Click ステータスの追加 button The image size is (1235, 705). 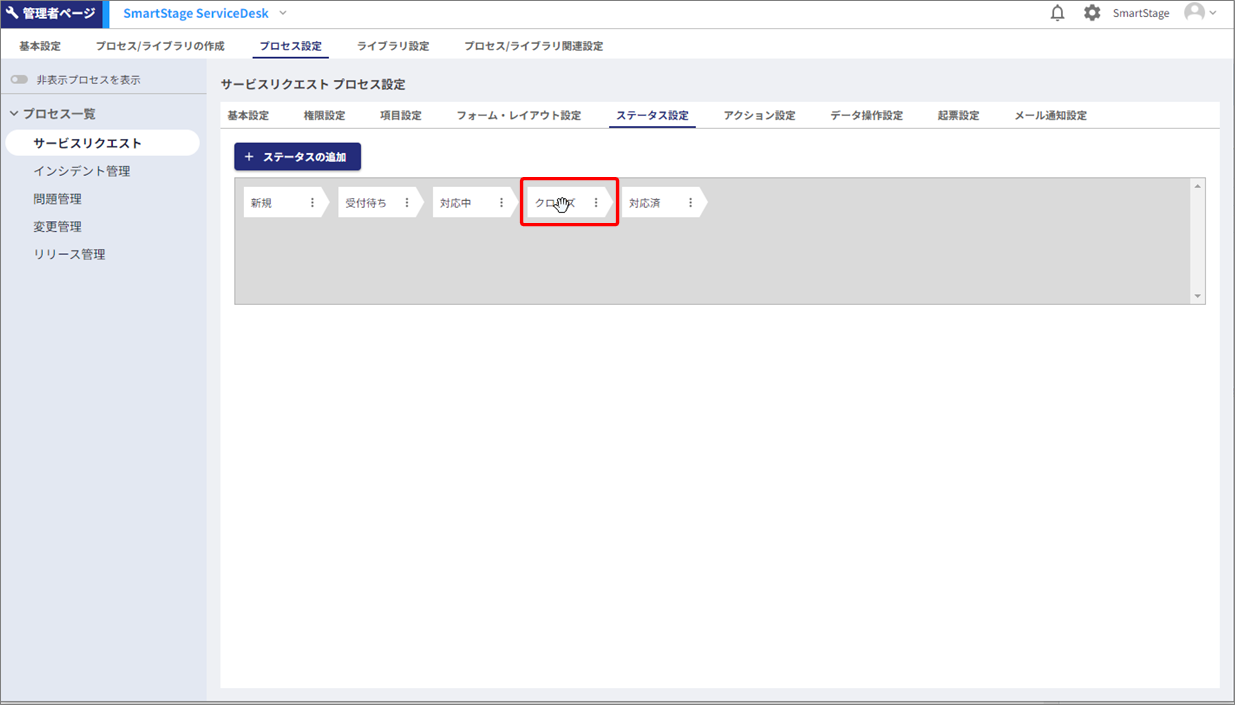click(x=297, y=157)
